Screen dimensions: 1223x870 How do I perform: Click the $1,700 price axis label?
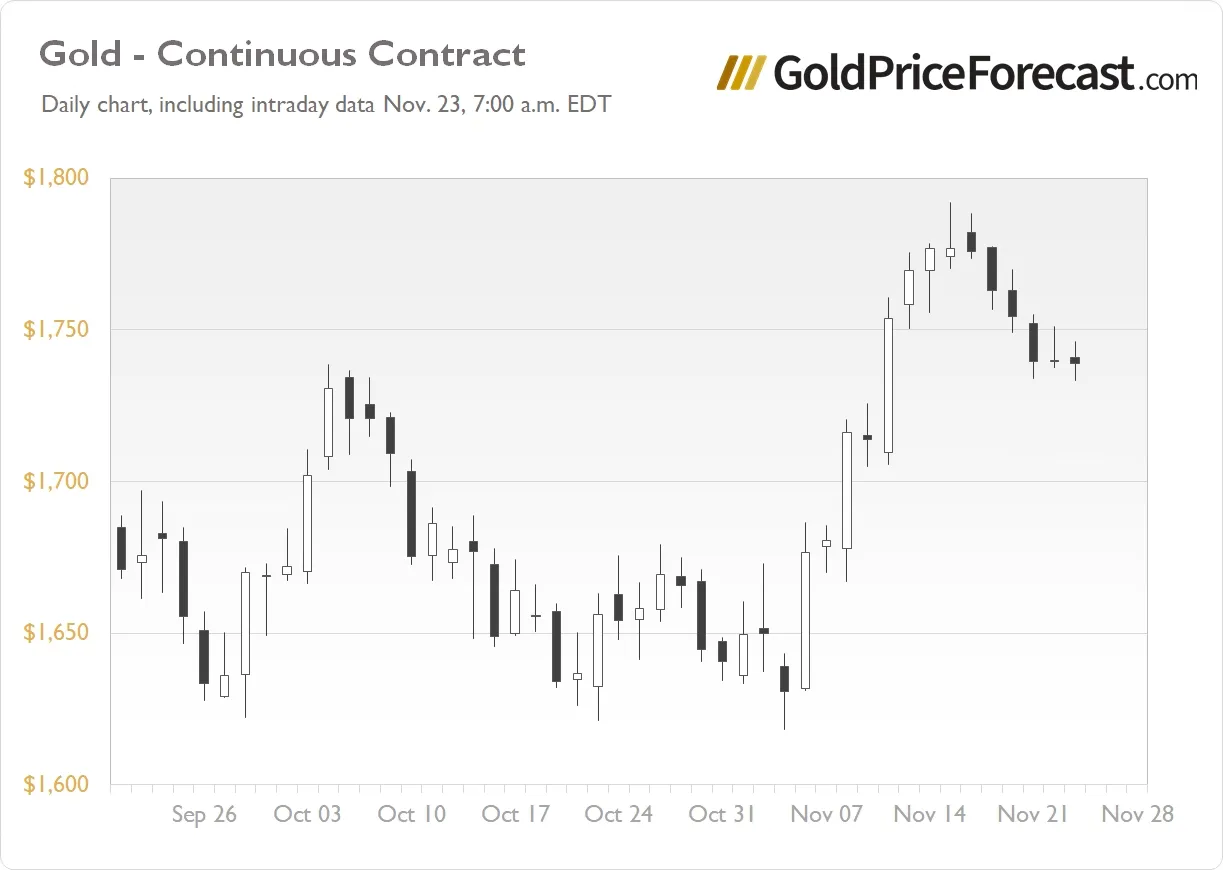56,482
